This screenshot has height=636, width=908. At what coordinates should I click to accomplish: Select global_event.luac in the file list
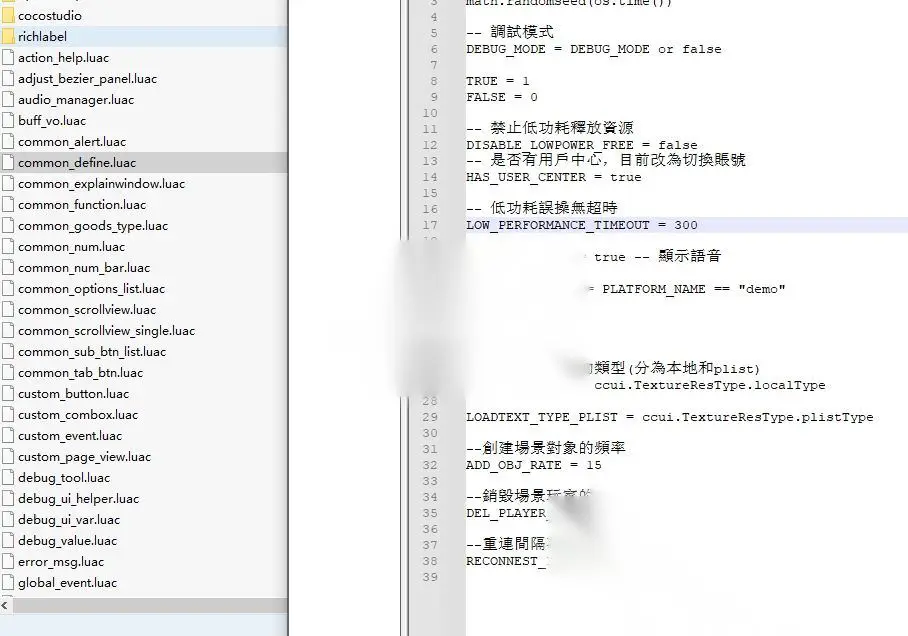click(68, 583)
